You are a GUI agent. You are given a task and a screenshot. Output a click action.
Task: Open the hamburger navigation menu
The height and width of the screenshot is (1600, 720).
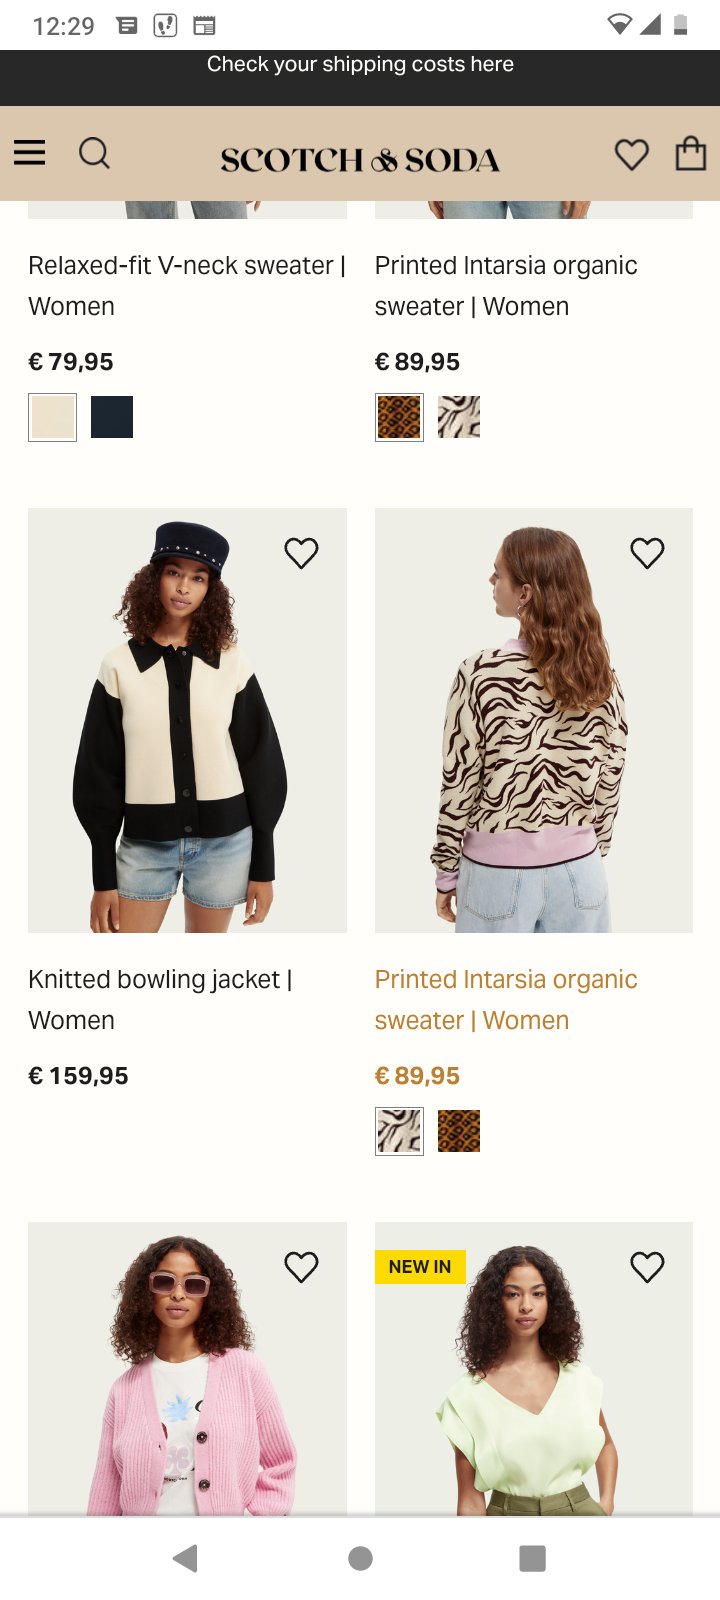[30, 153]
